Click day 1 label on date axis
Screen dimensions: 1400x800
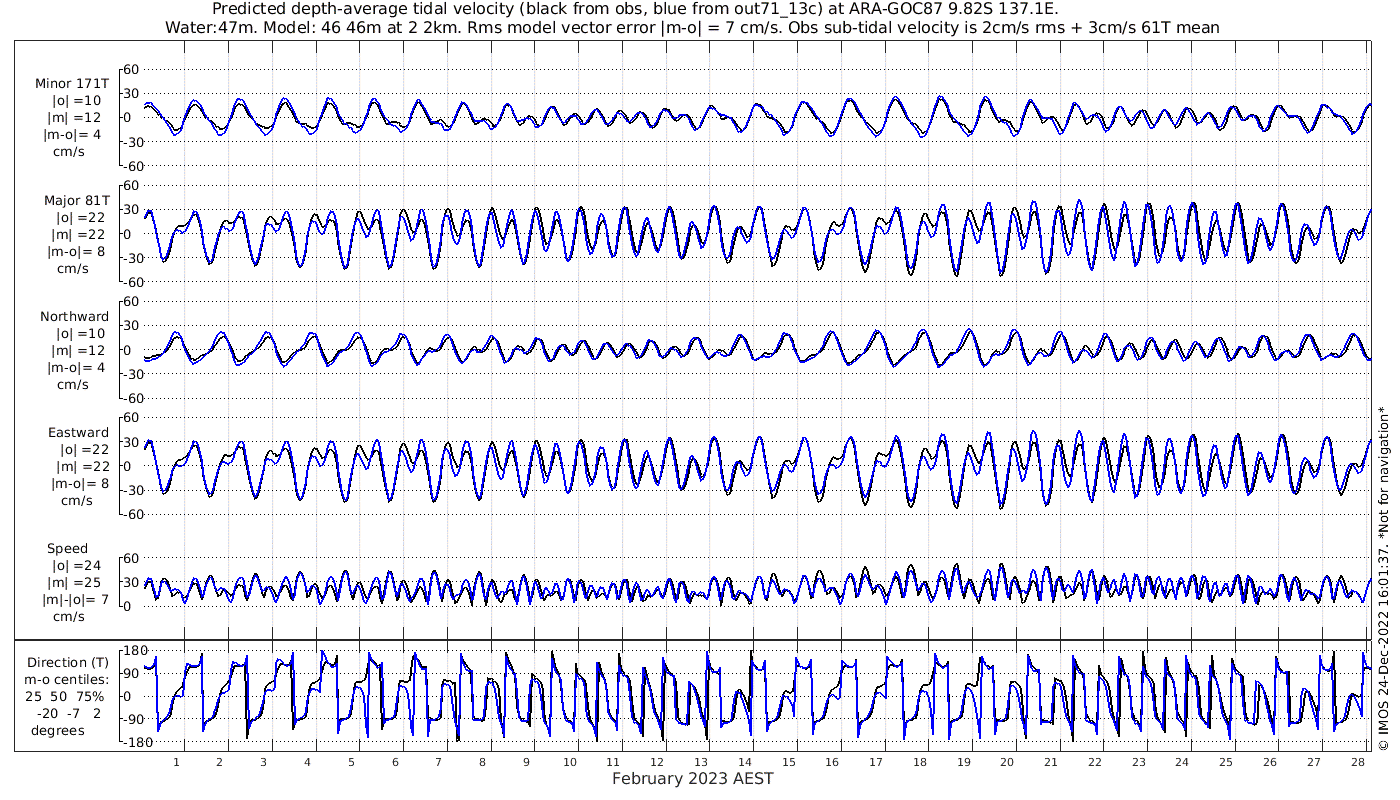click(x=177, y=761)
